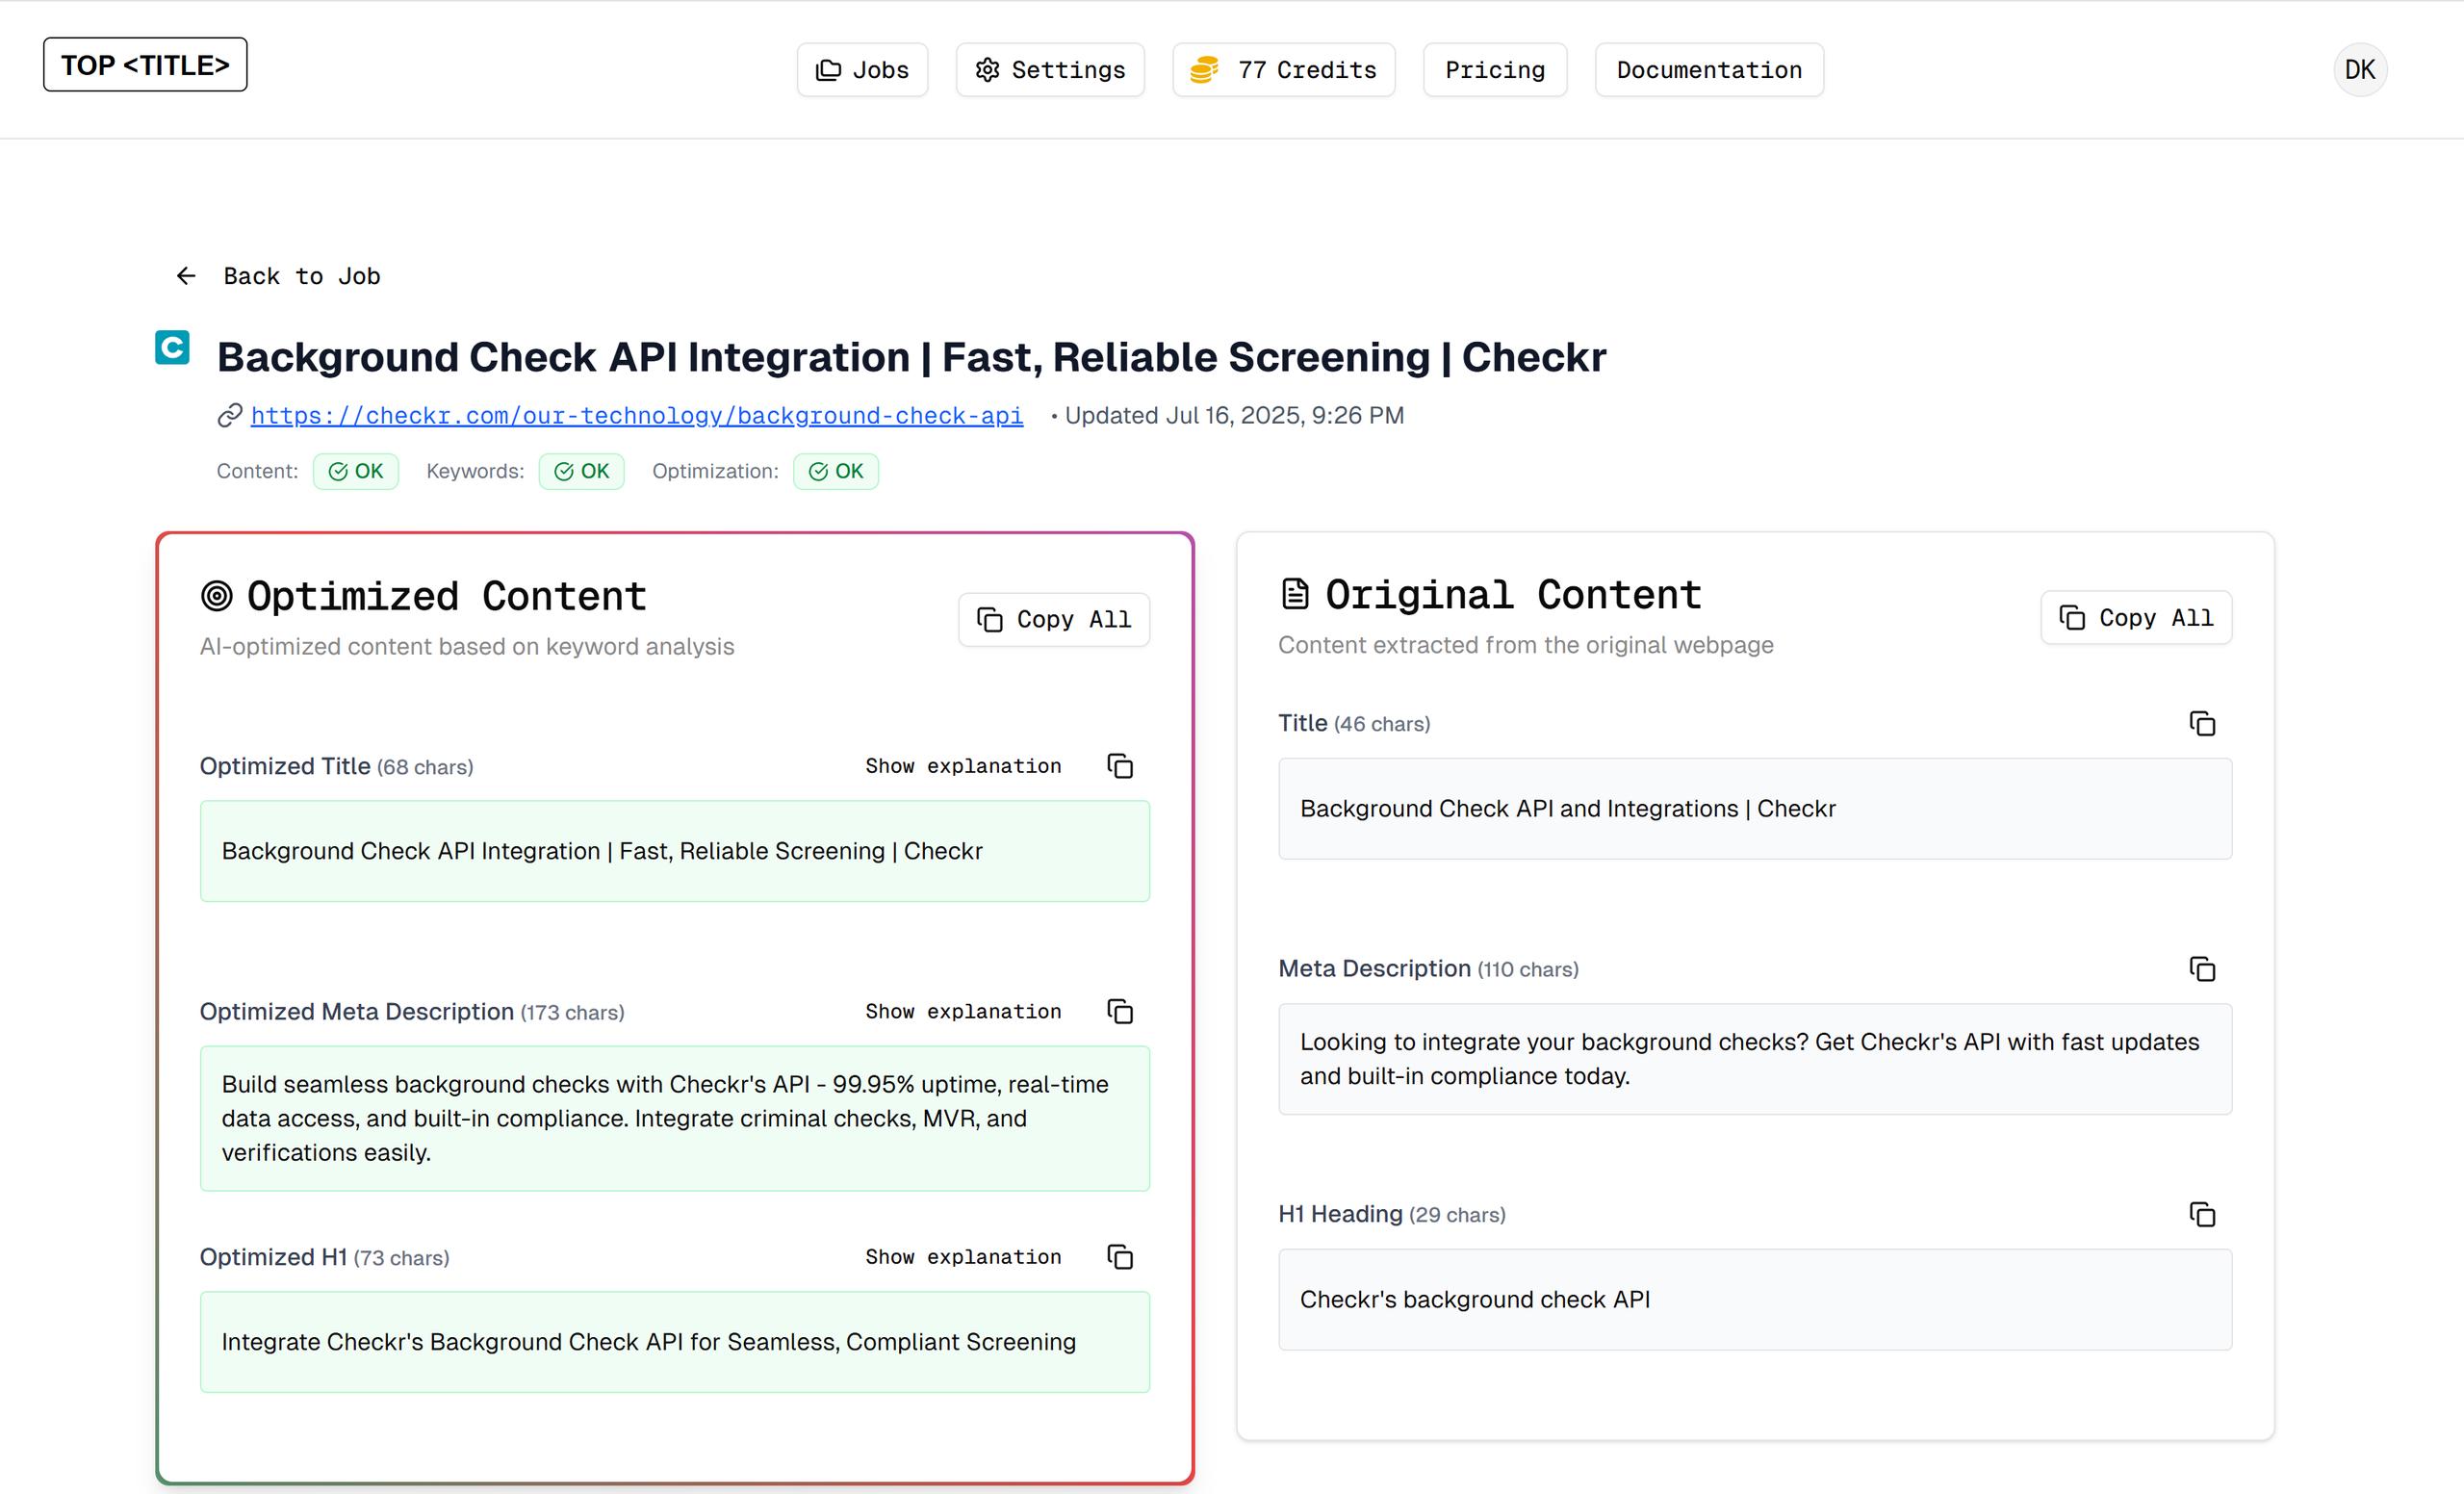Open the checkr.com background-check-api link
Viewport: 2464px width, 1494px height.
point(636,415)
